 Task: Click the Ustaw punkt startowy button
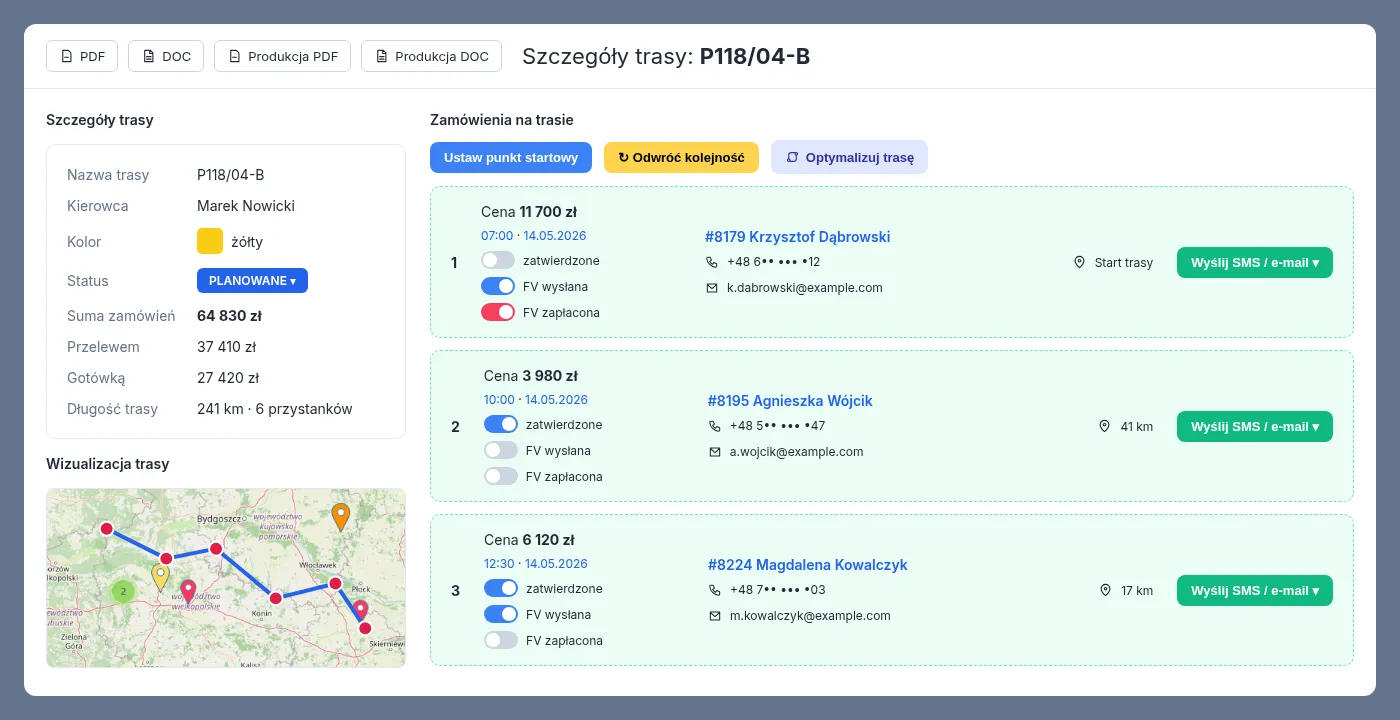[511, 158]
